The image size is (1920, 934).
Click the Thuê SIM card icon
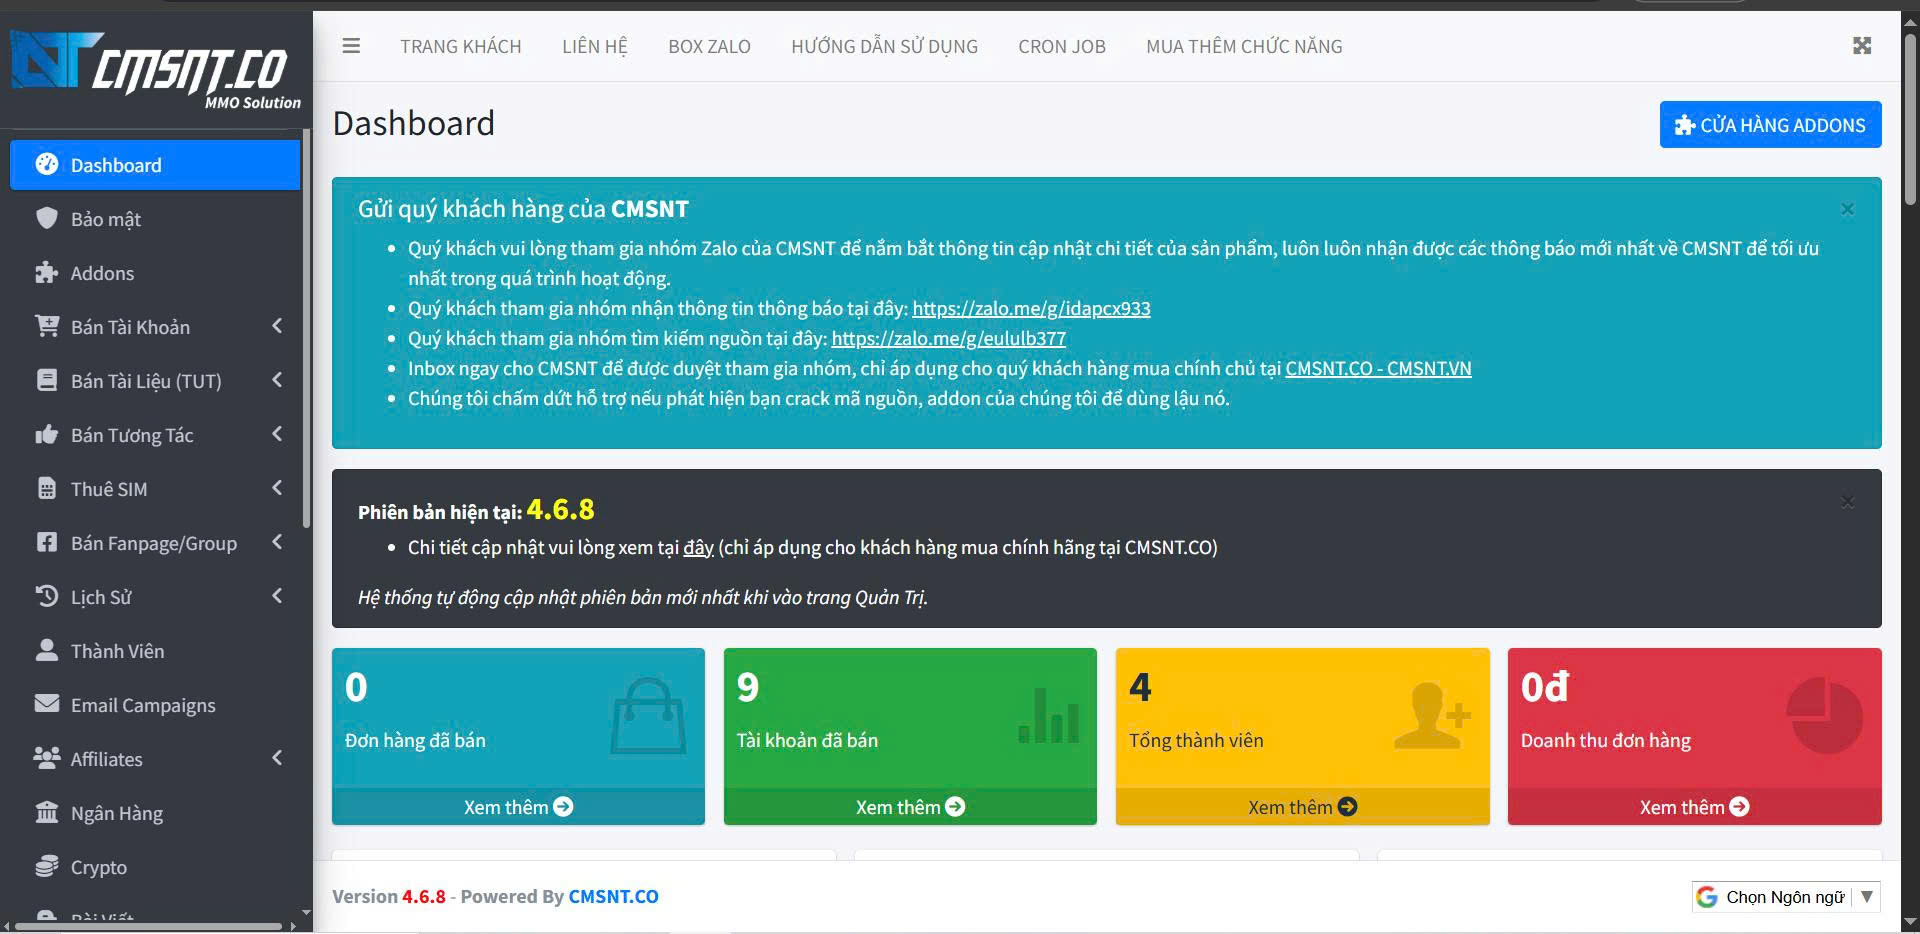47,488
